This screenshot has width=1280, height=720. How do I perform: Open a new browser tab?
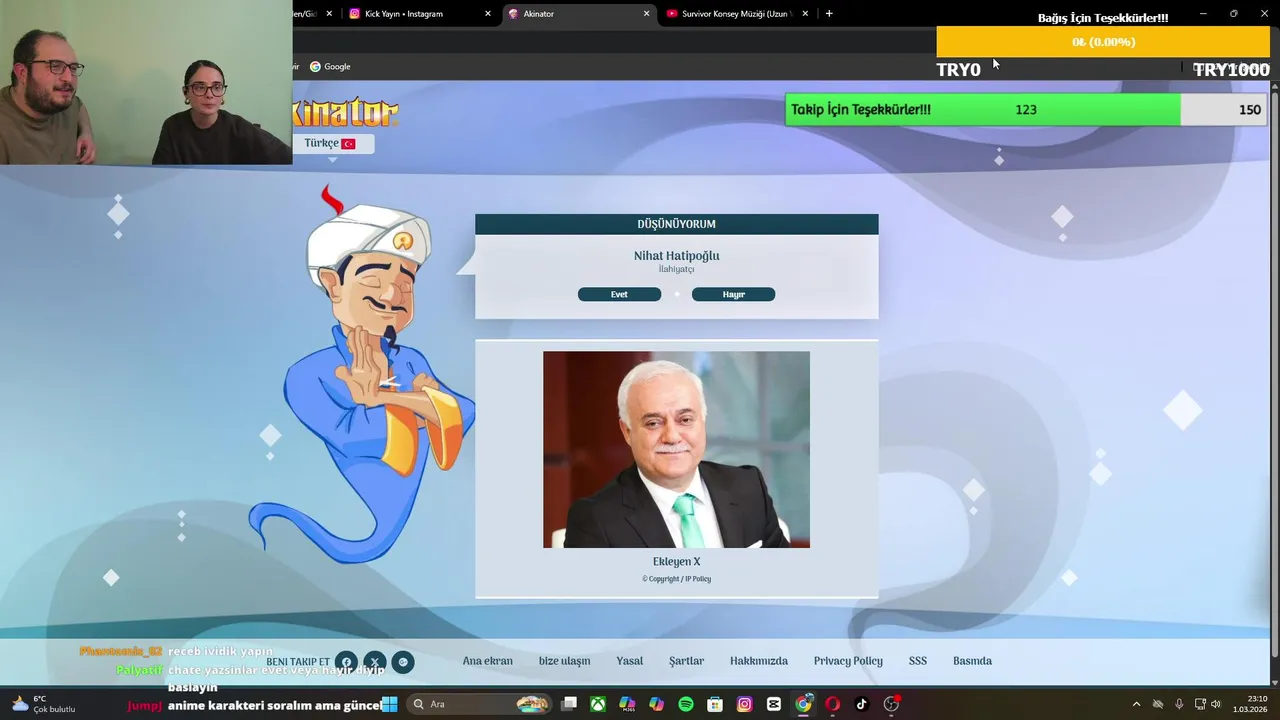click(829, 14)
